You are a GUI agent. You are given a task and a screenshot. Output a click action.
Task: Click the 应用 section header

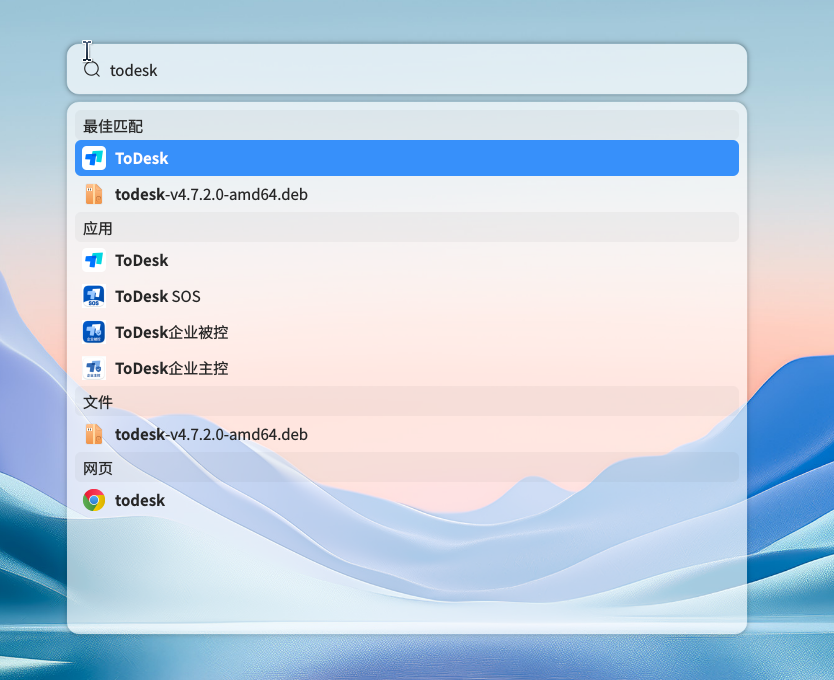(99, 228)
